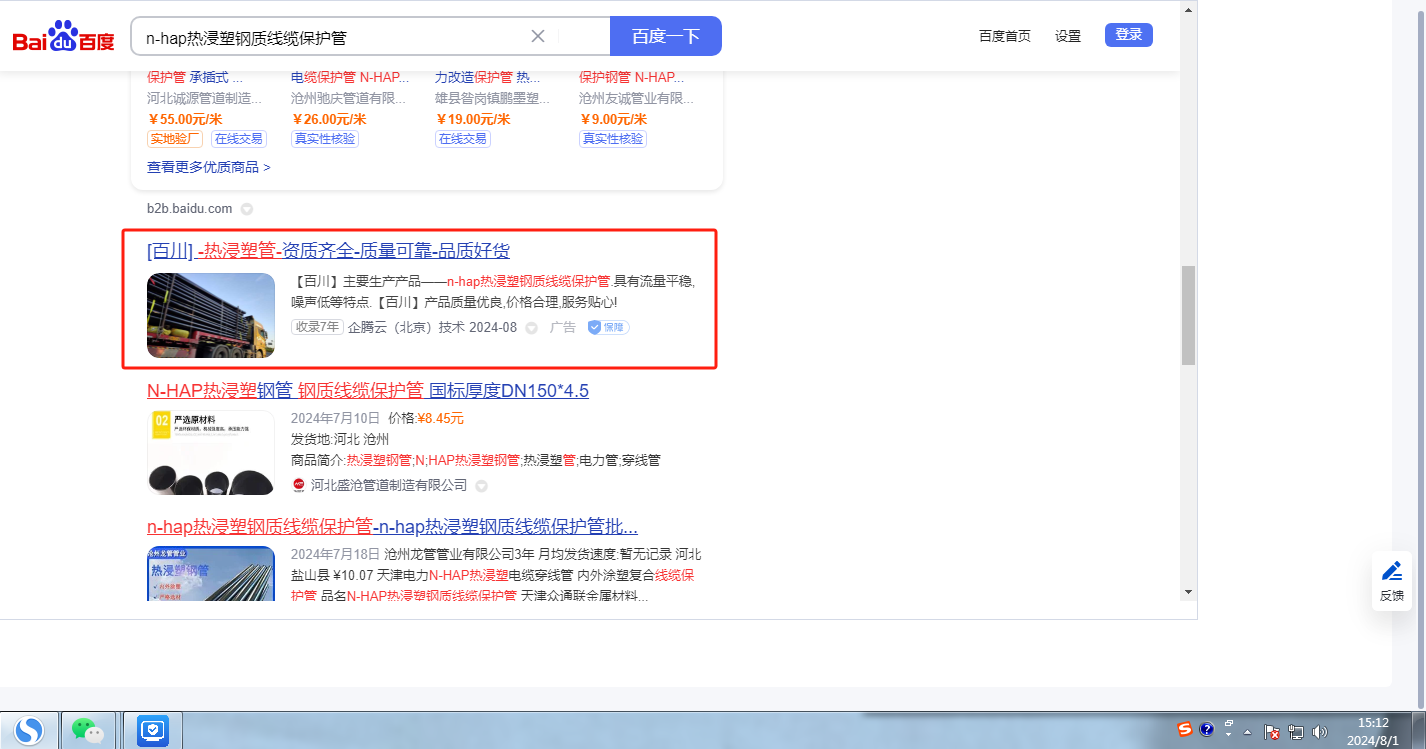Expand dropdown arrow after 河北盛沧管道制造有限公司

pos(481,486)
